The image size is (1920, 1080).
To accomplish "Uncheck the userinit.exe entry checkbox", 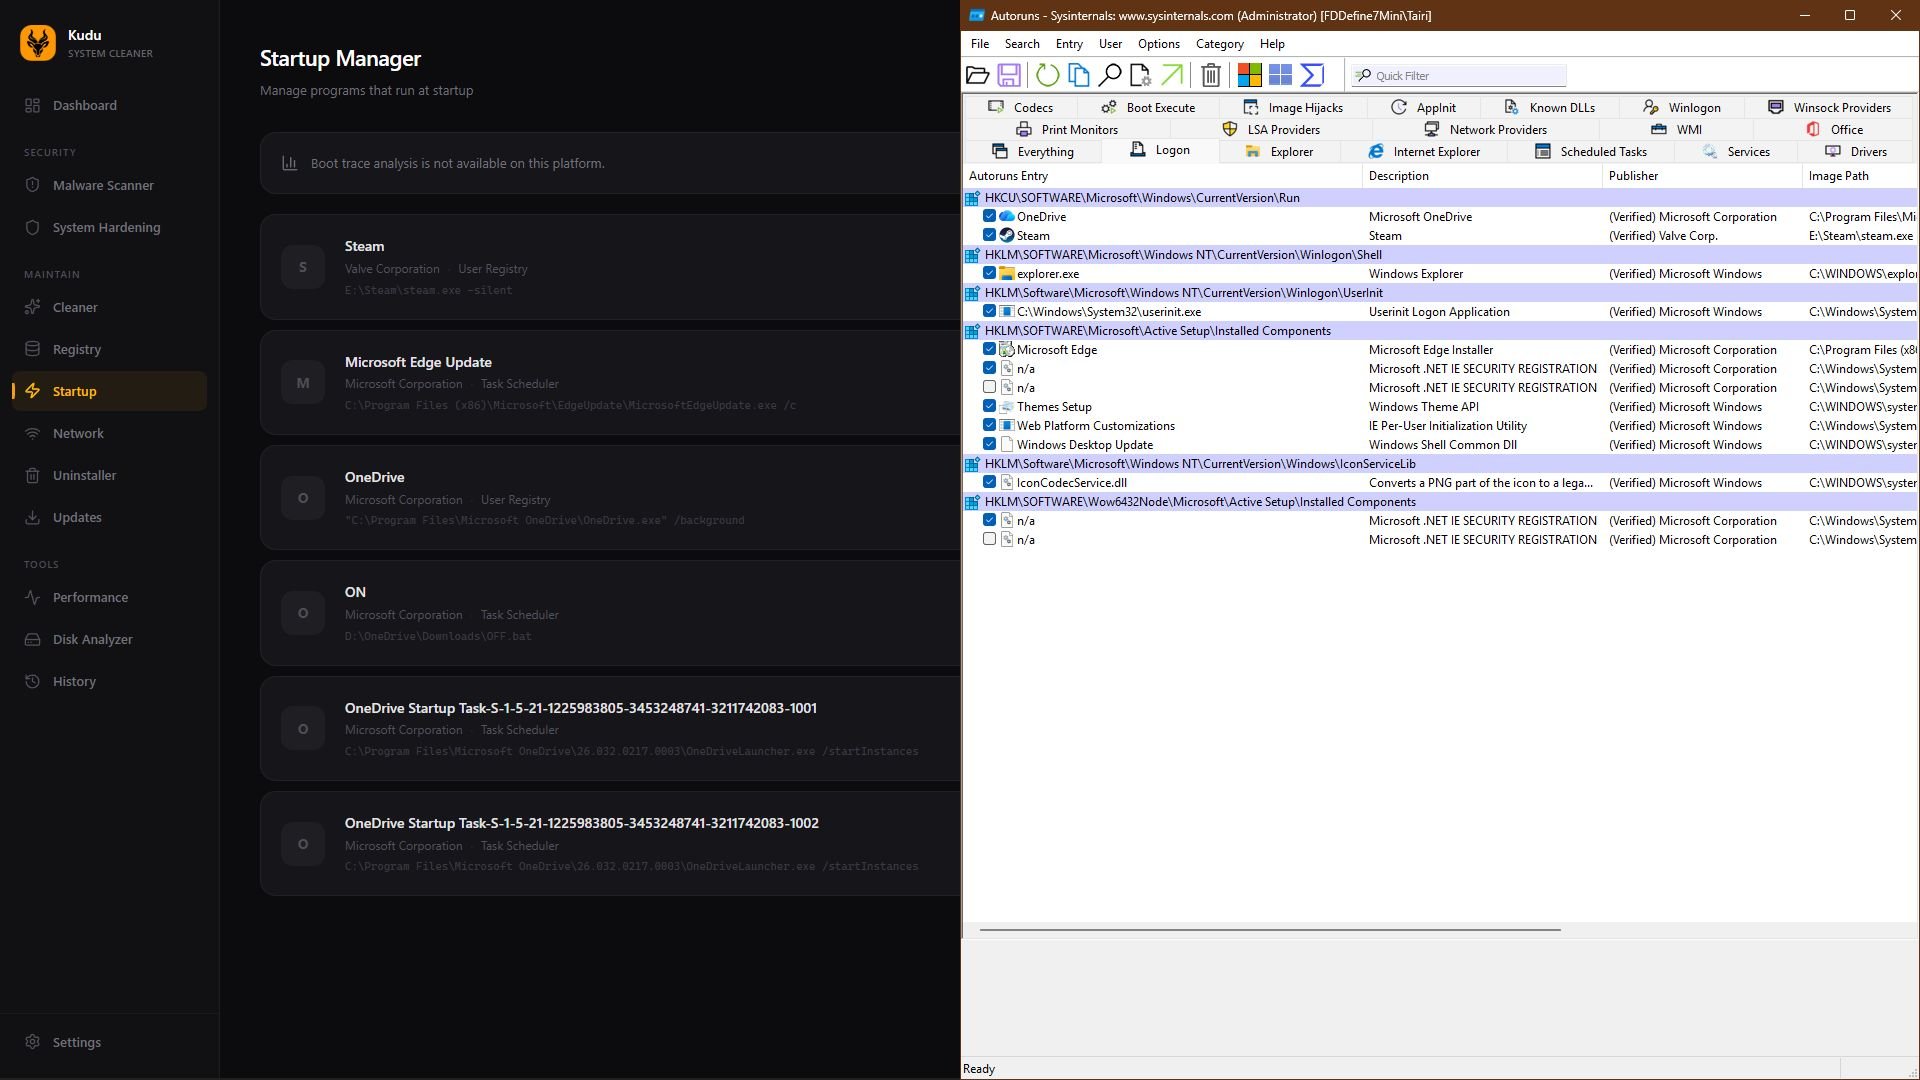I will tap(989, 311).
